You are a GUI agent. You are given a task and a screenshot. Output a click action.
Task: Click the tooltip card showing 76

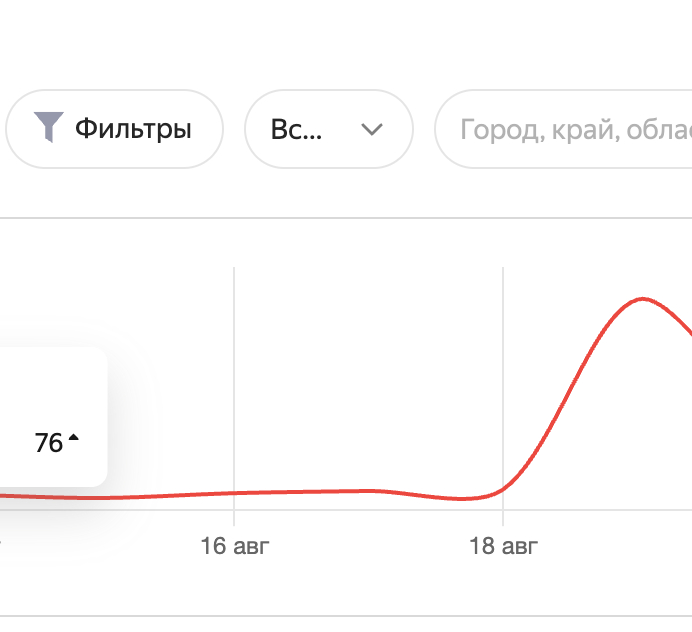53,417
